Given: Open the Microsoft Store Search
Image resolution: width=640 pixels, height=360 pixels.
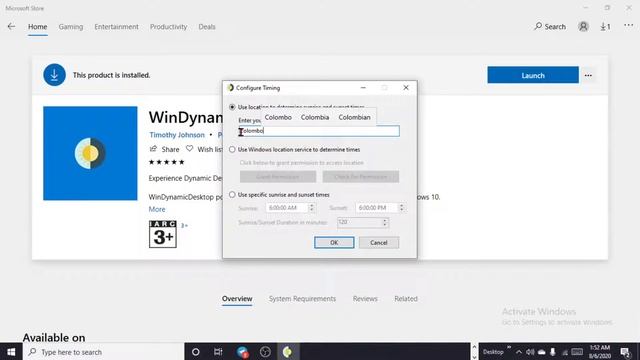Looking at the screenshot, I should (550, 27).
